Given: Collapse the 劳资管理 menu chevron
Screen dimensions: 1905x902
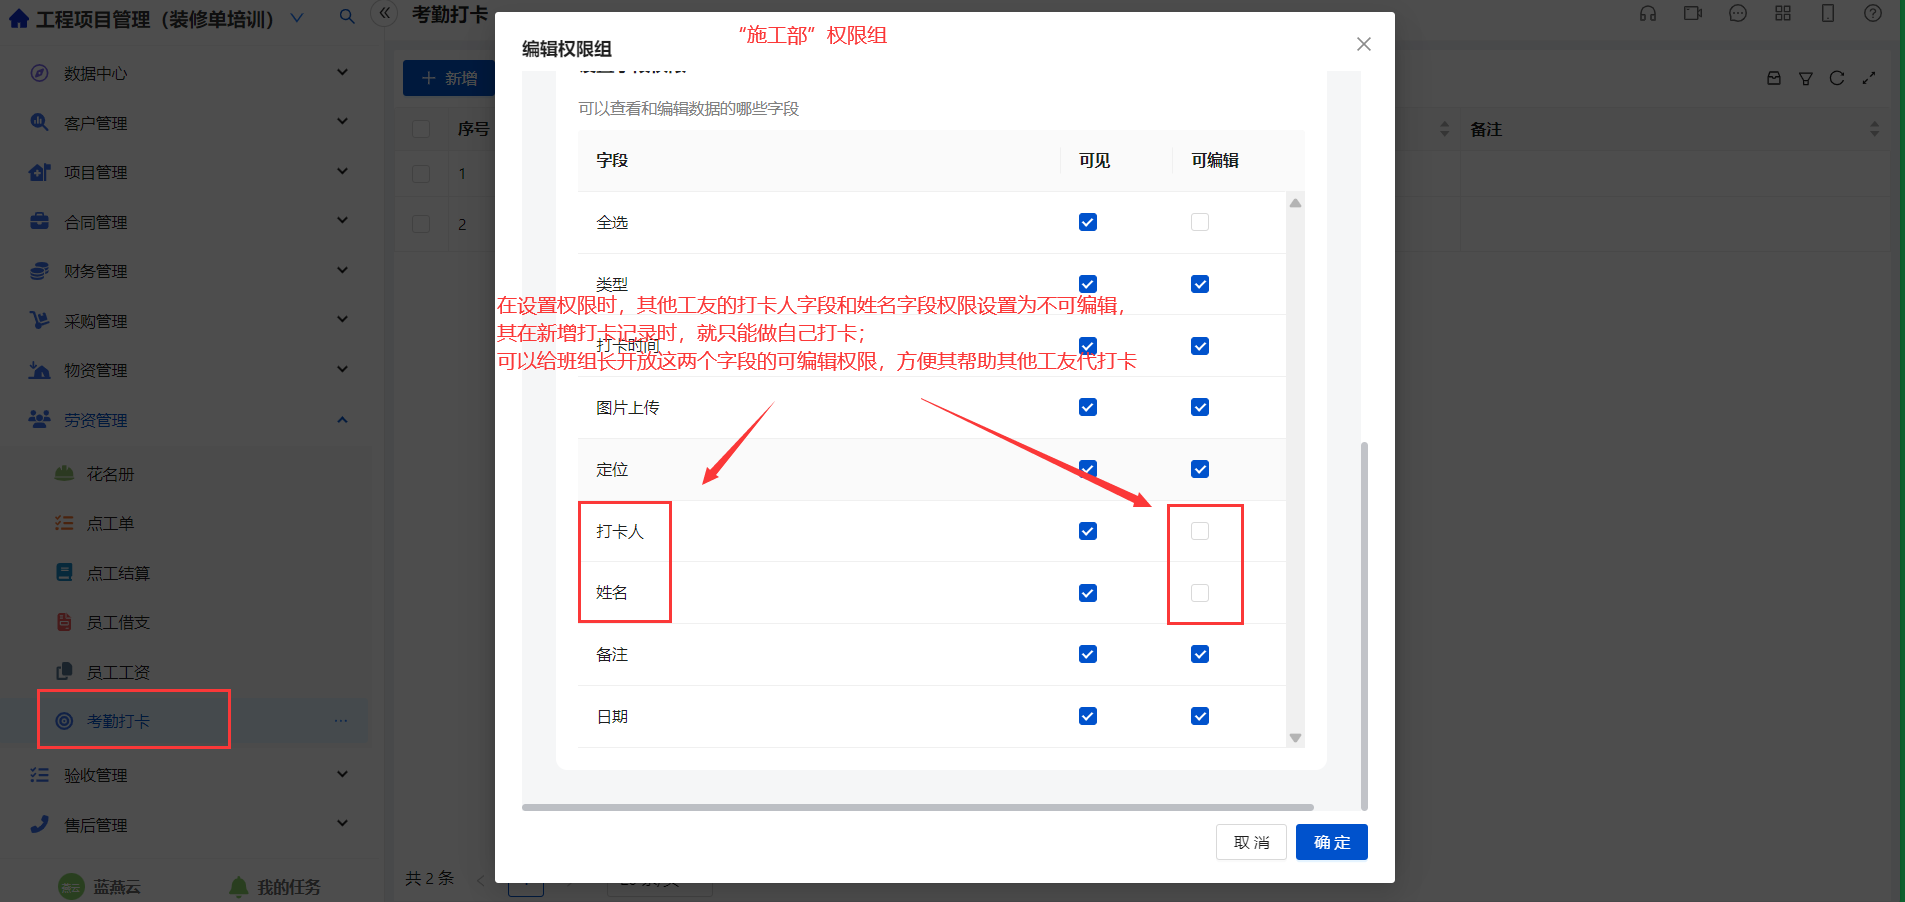Looking at the screenshot, I should [342, 419].
